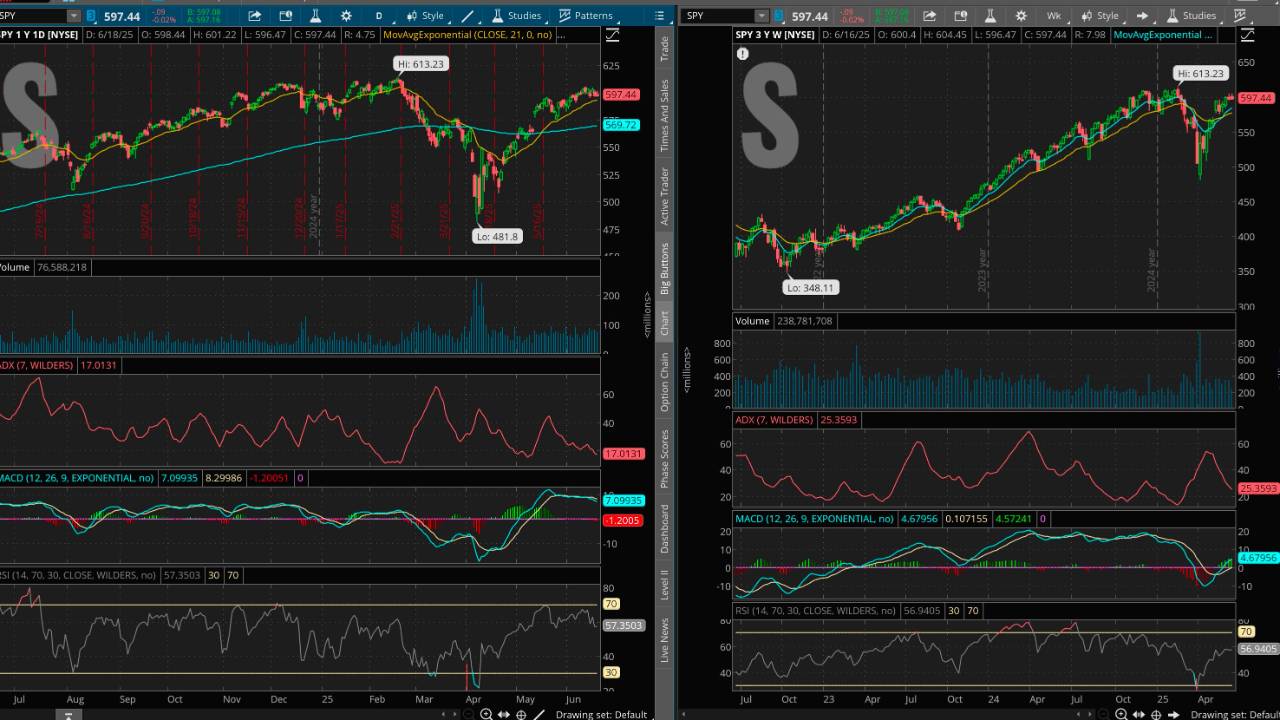Click MovAvgExponential study label on right chart

(1163, 35)
